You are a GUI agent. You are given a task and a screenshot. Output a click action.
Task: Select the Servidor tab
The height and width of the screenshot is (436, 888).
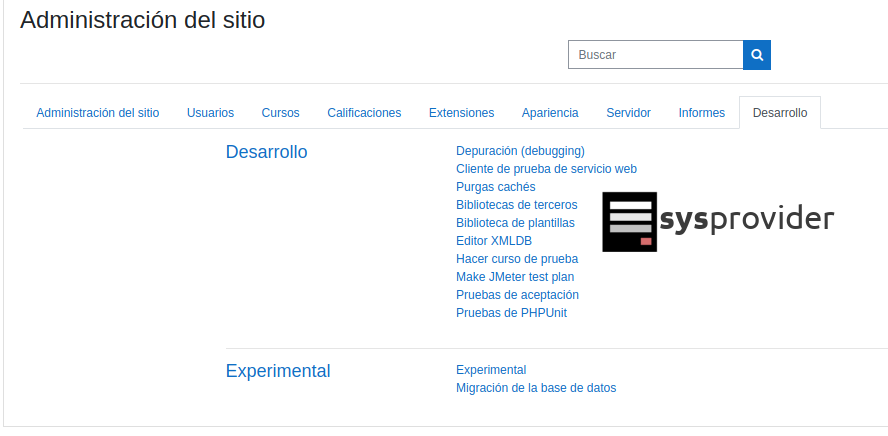tap(628, 113)
